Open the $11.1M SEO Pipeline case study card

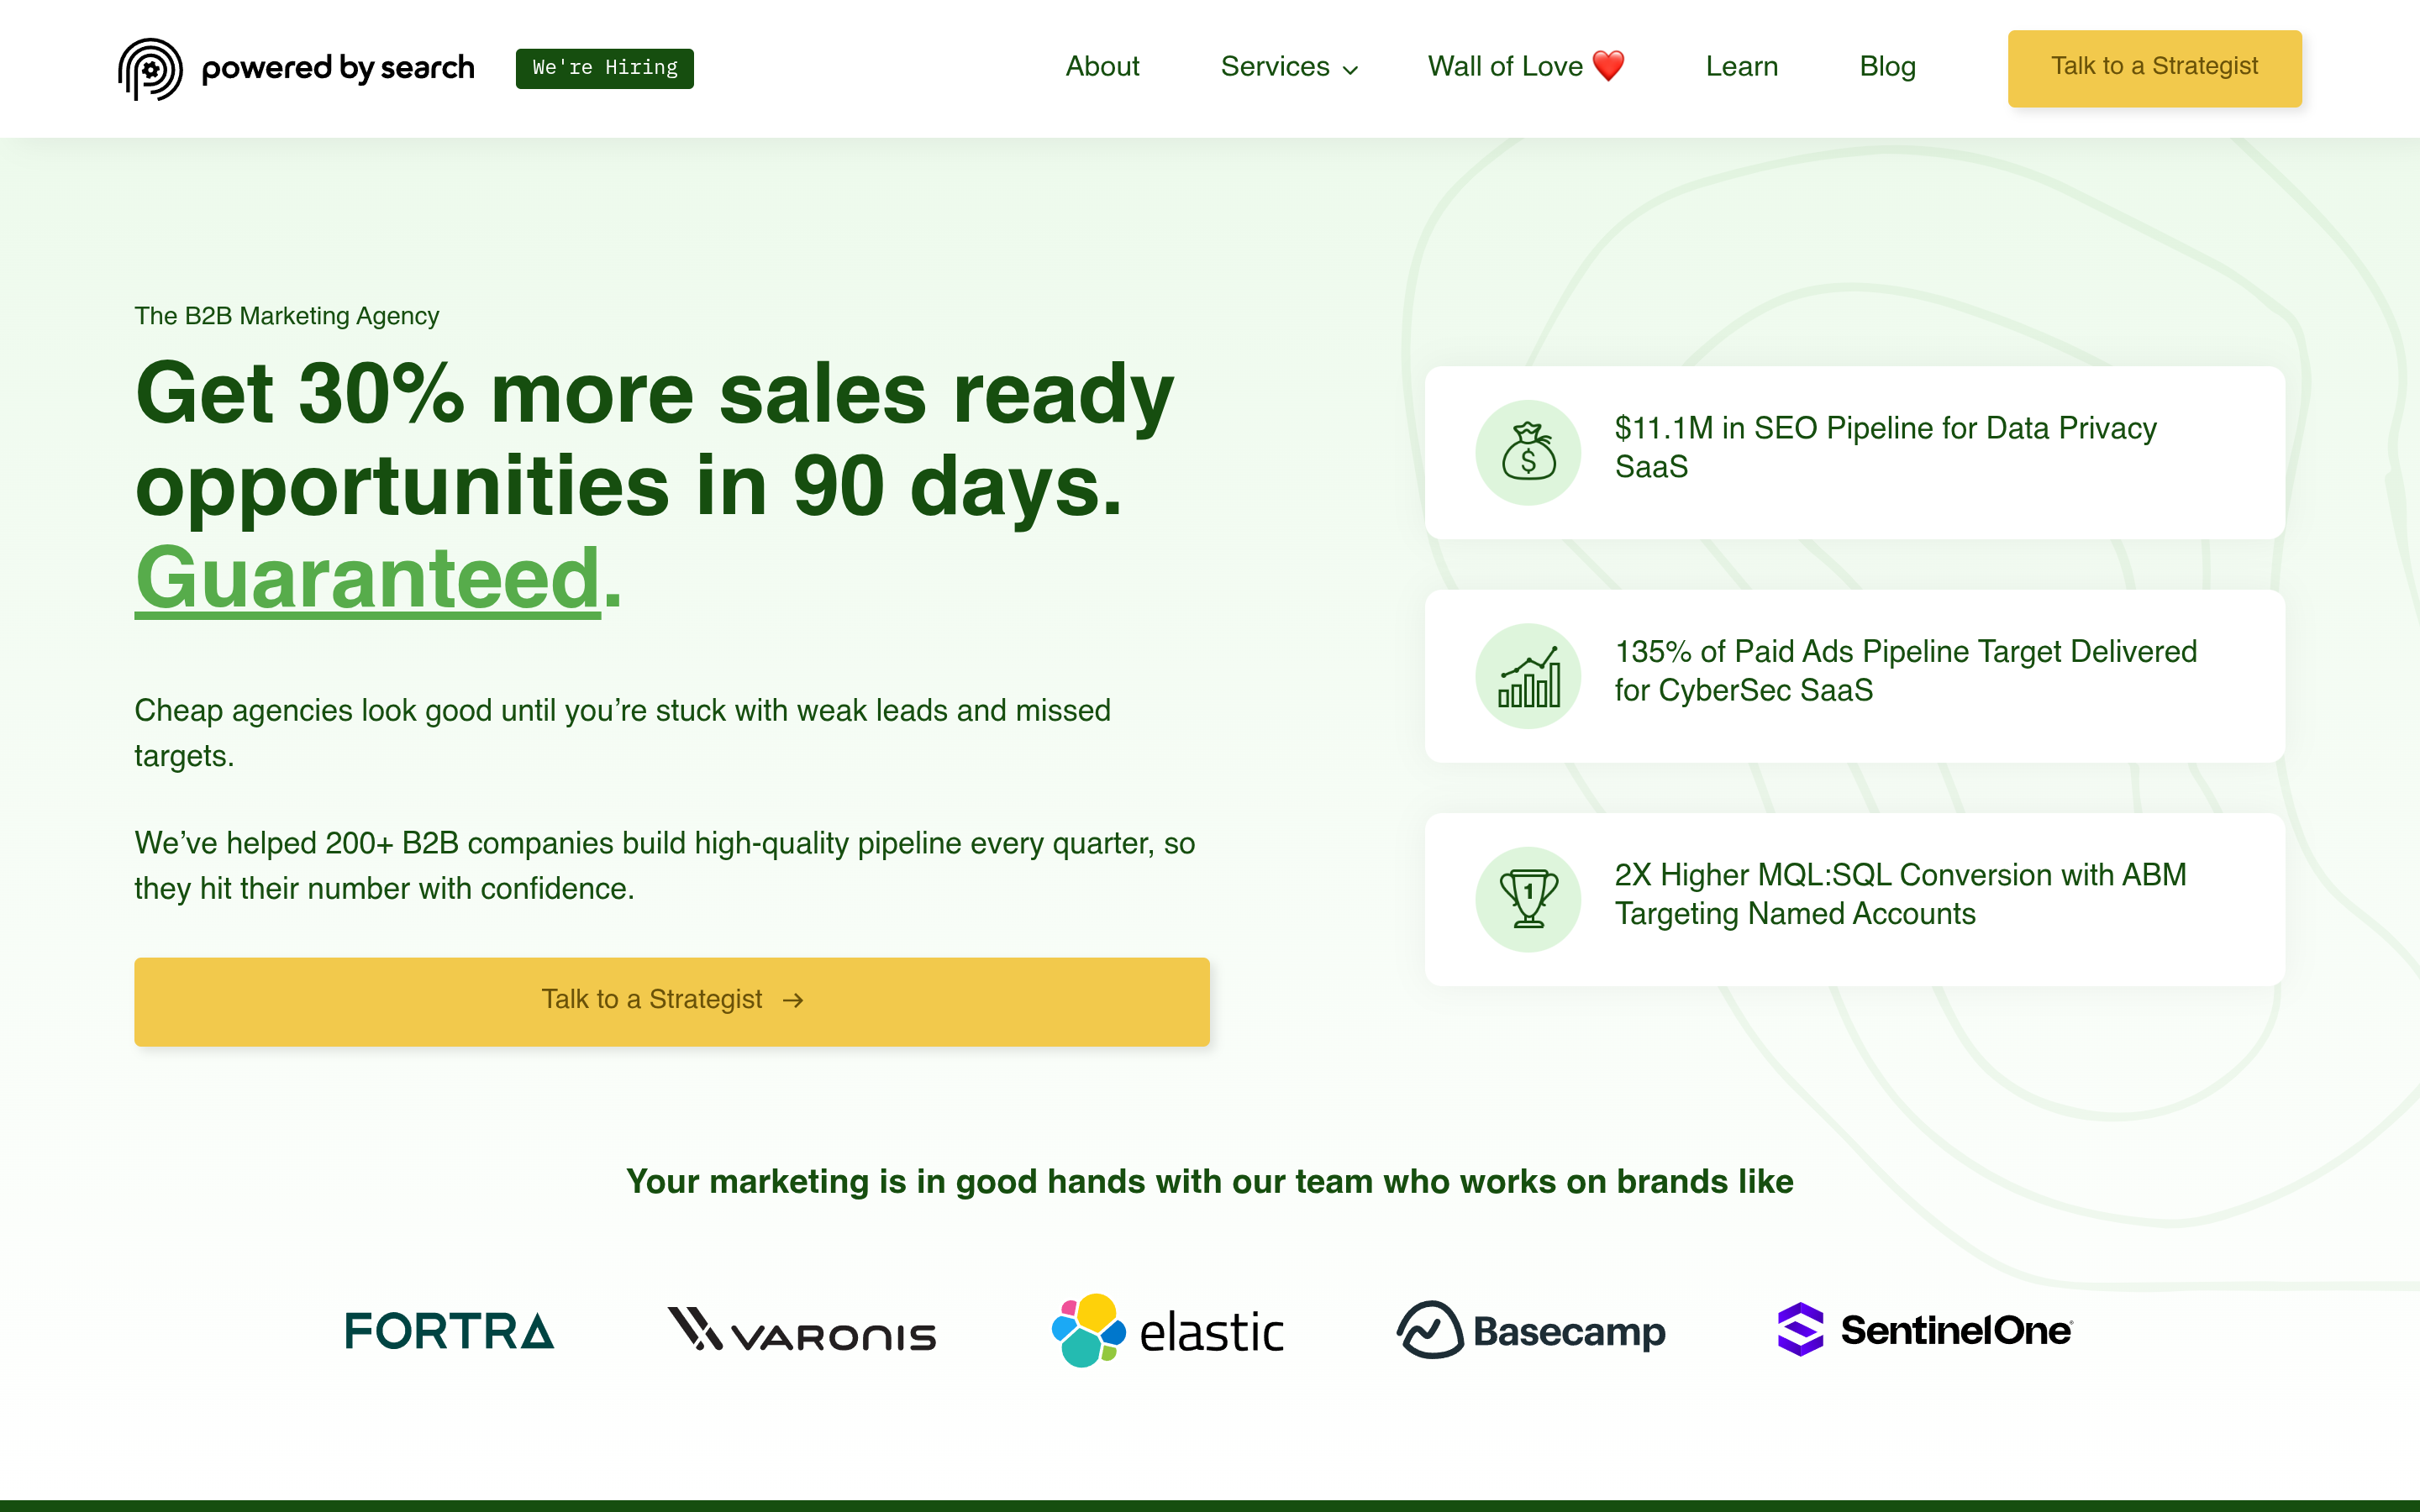pyautogui.click(x=1854, y=452)
